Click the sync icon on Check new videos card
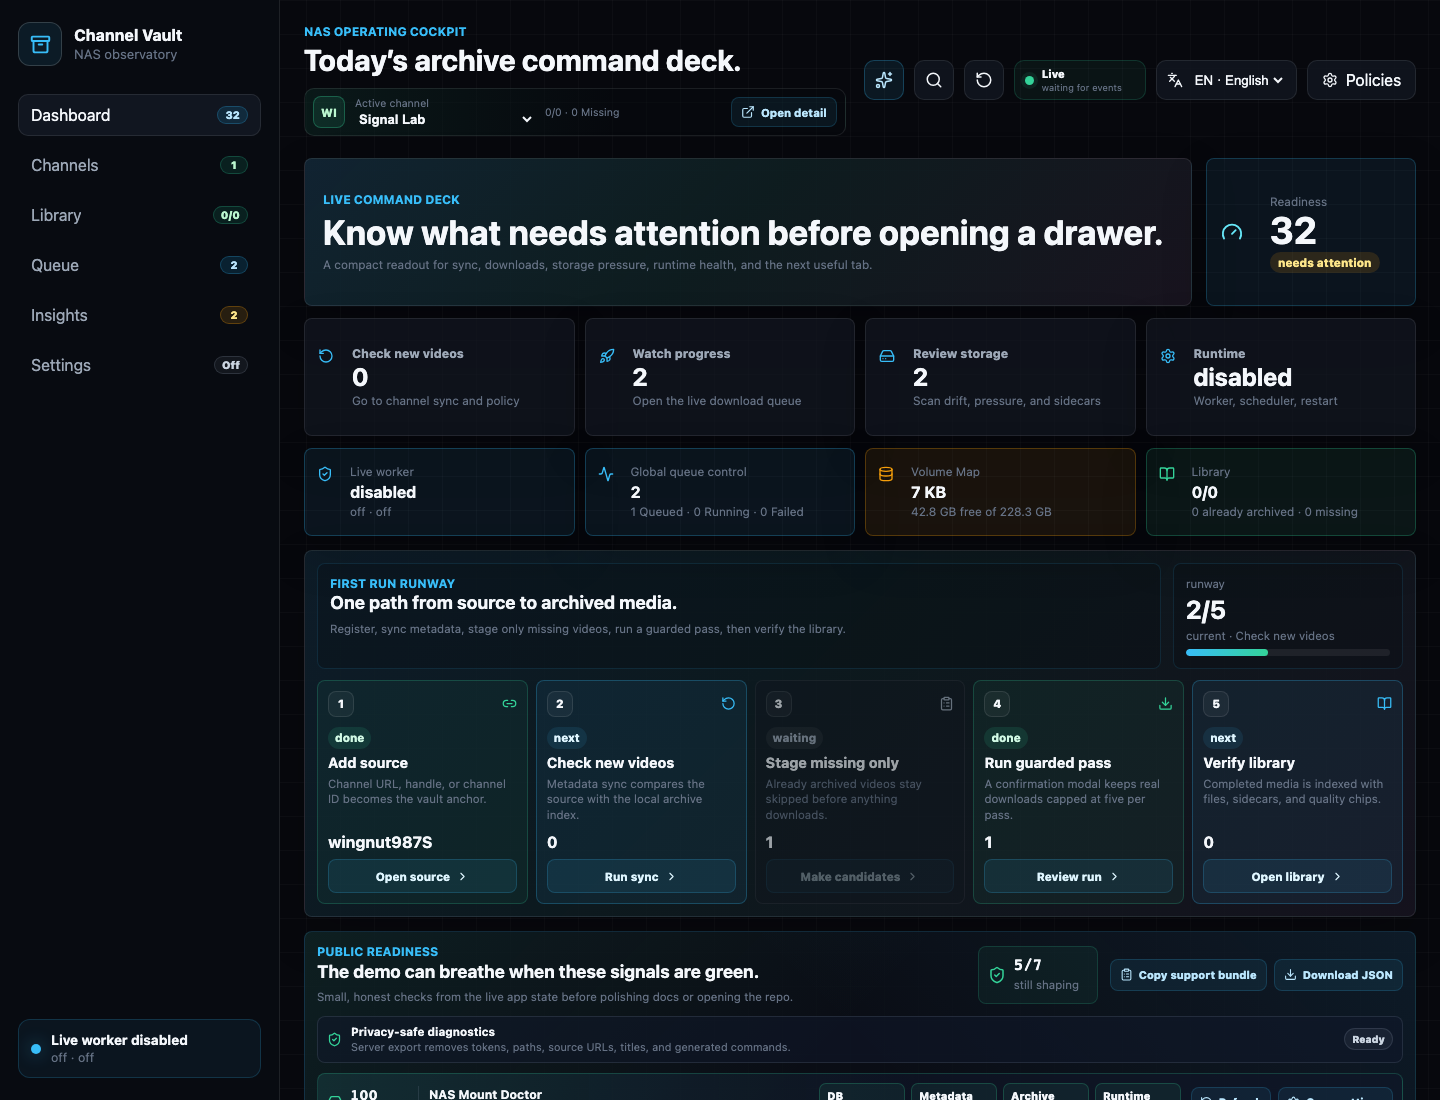1440x1100 pixels. tap(326, 356)
